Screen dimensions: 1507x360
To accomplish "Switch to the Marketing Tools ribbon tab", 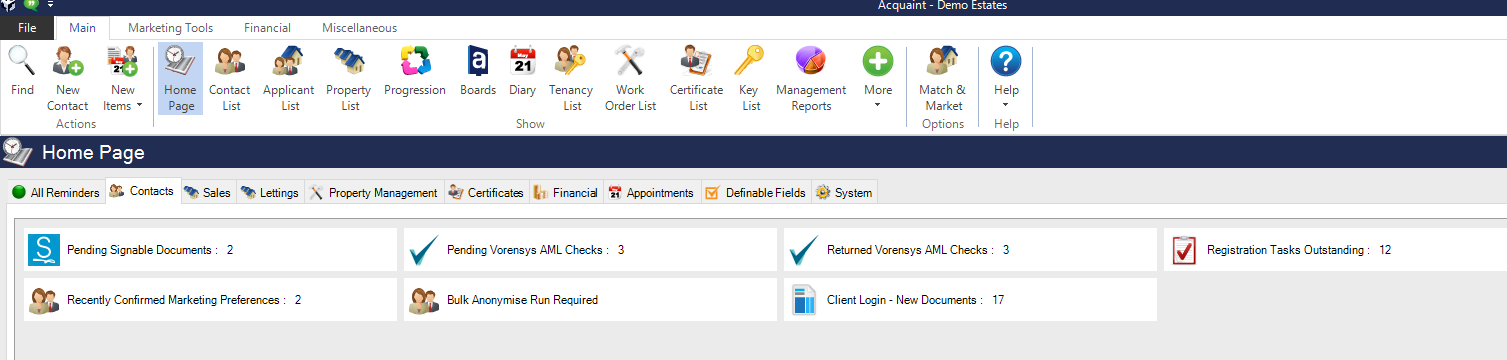I will [x=170, y=28].
